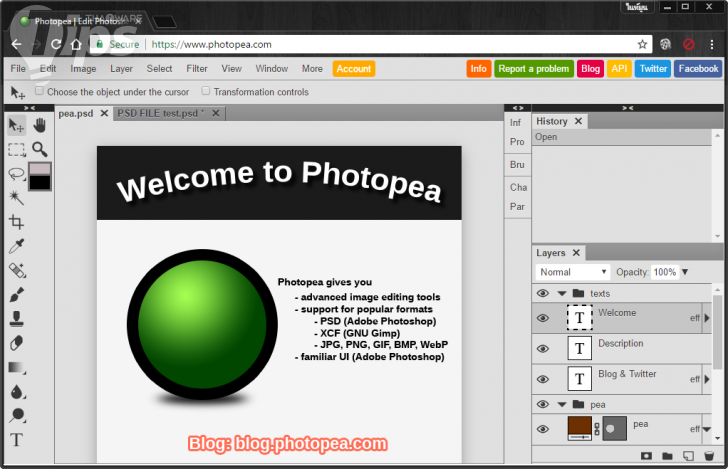
Task: Hide the Welcome text layer
Action: (x=543, y=318)
